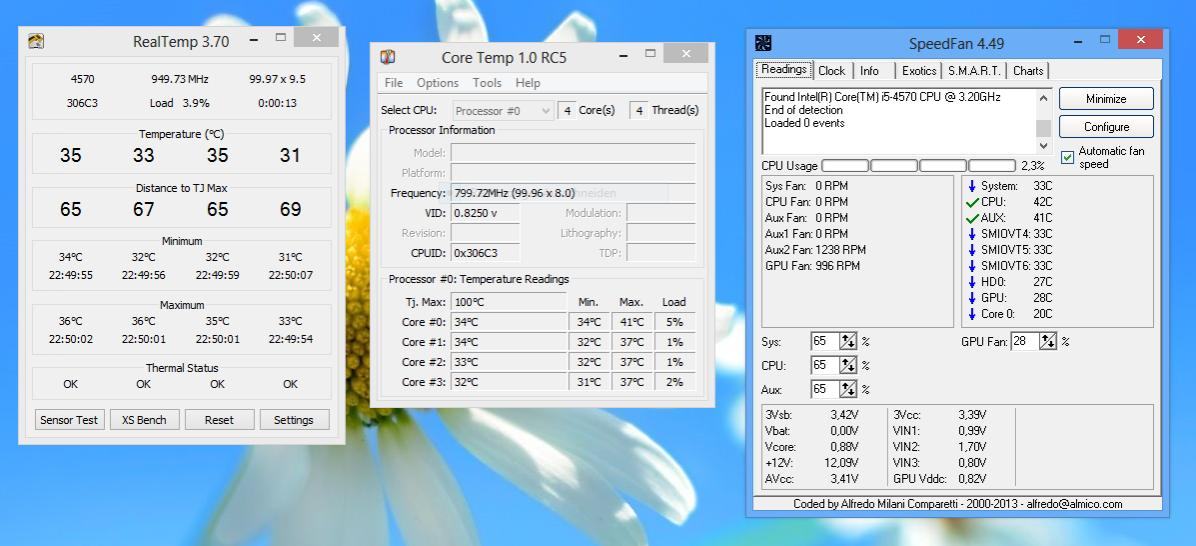Click the Core Temp title bar app icon
The image size is (1196, 546).
tap(387, 57)
